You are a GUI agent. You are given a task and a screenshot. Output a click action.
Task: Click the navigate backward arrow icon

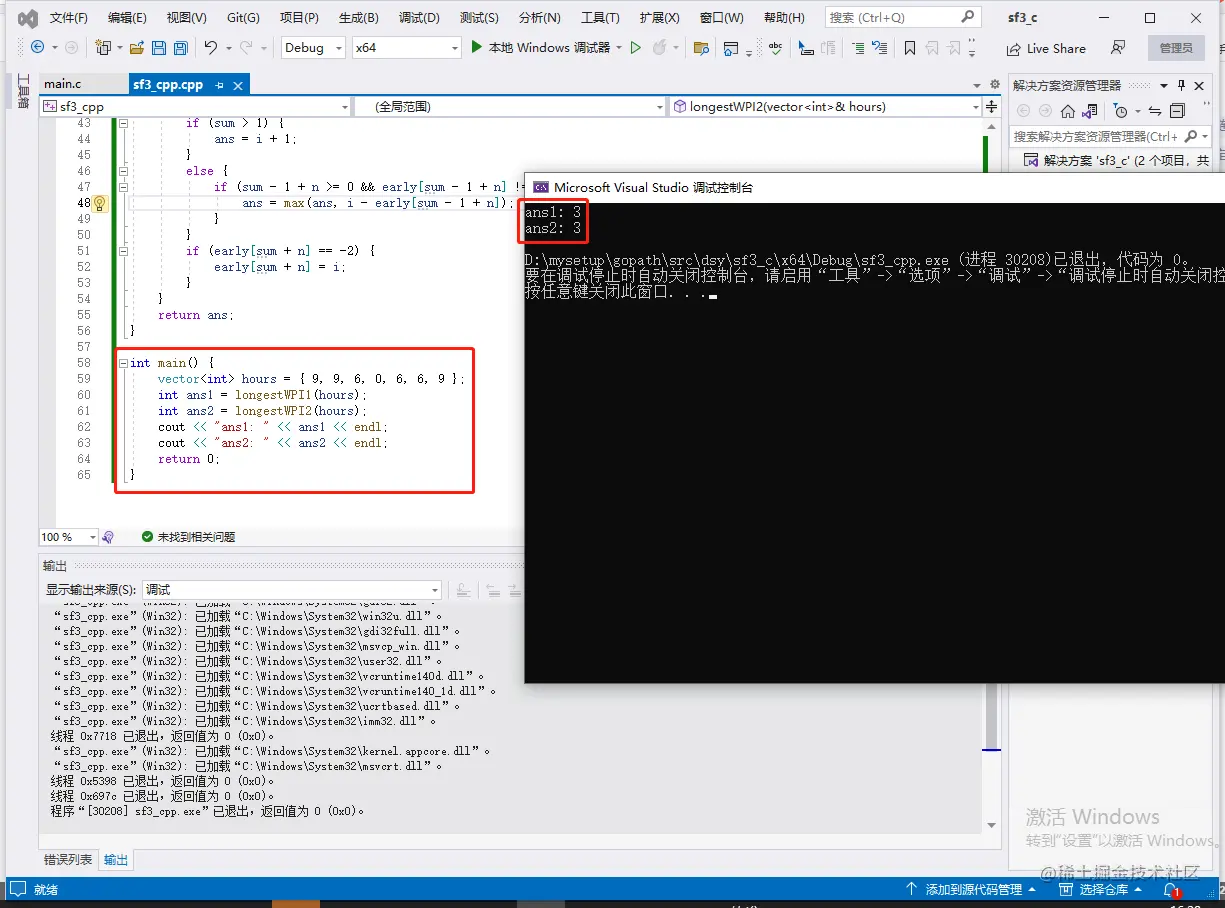[x=38, y=47]
